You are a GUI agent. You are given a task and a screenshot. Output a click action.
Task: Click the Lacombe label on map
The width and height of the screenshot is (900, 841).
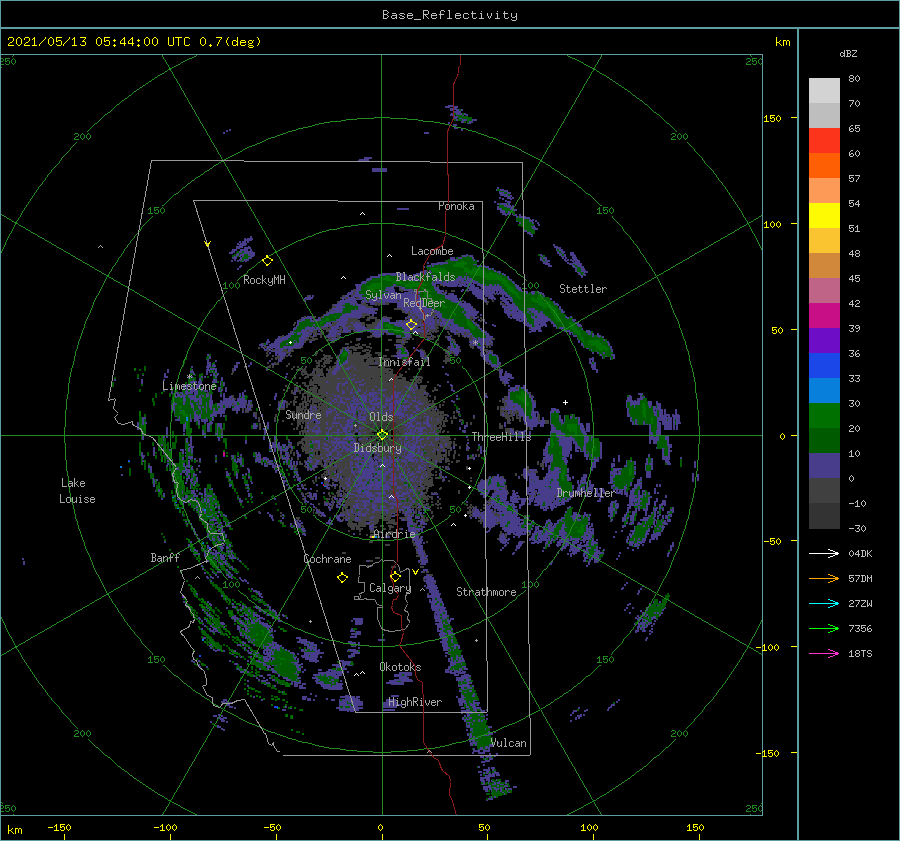click(432, 251)
